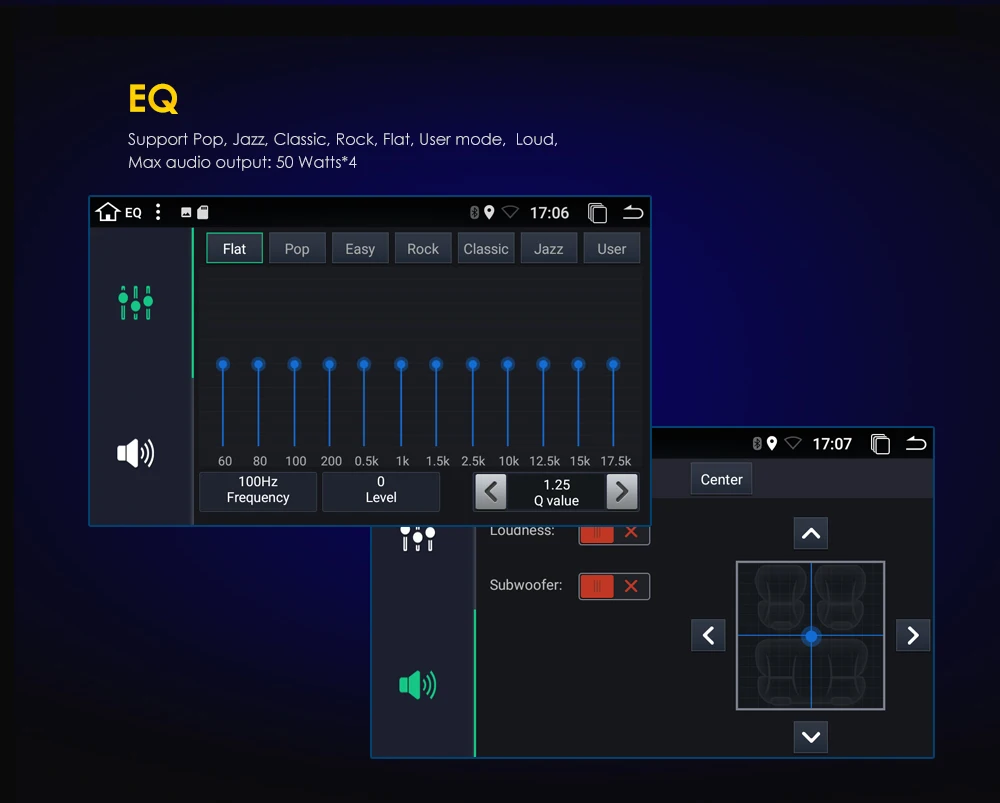Switch to the Pop EQ preset

click(297, 248)
